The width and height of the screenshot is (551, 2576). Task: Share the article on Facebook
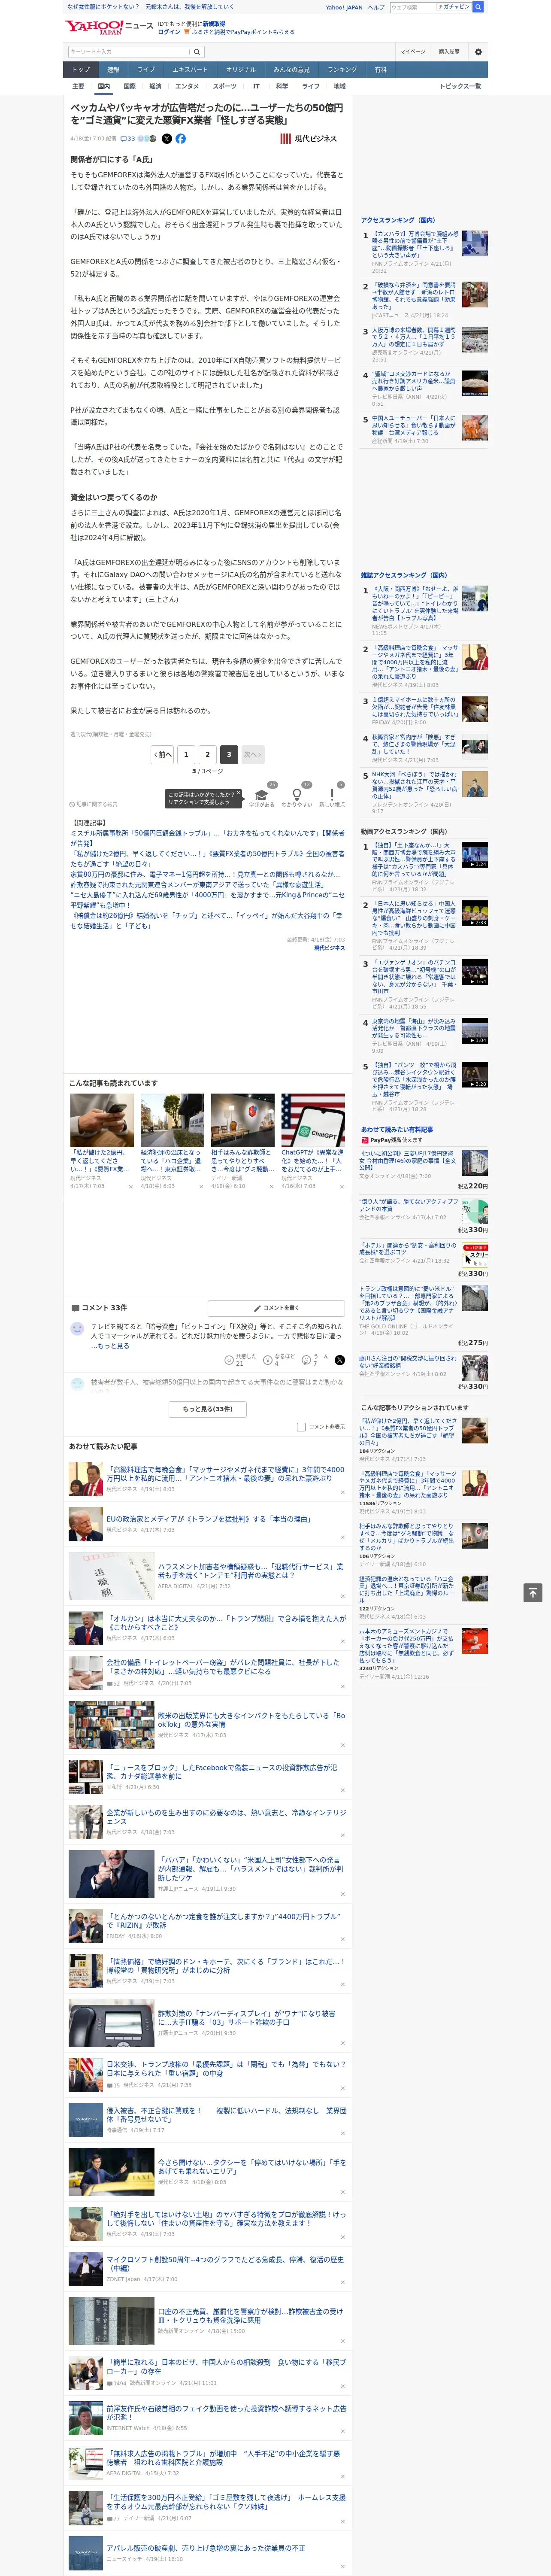[181, 139]
